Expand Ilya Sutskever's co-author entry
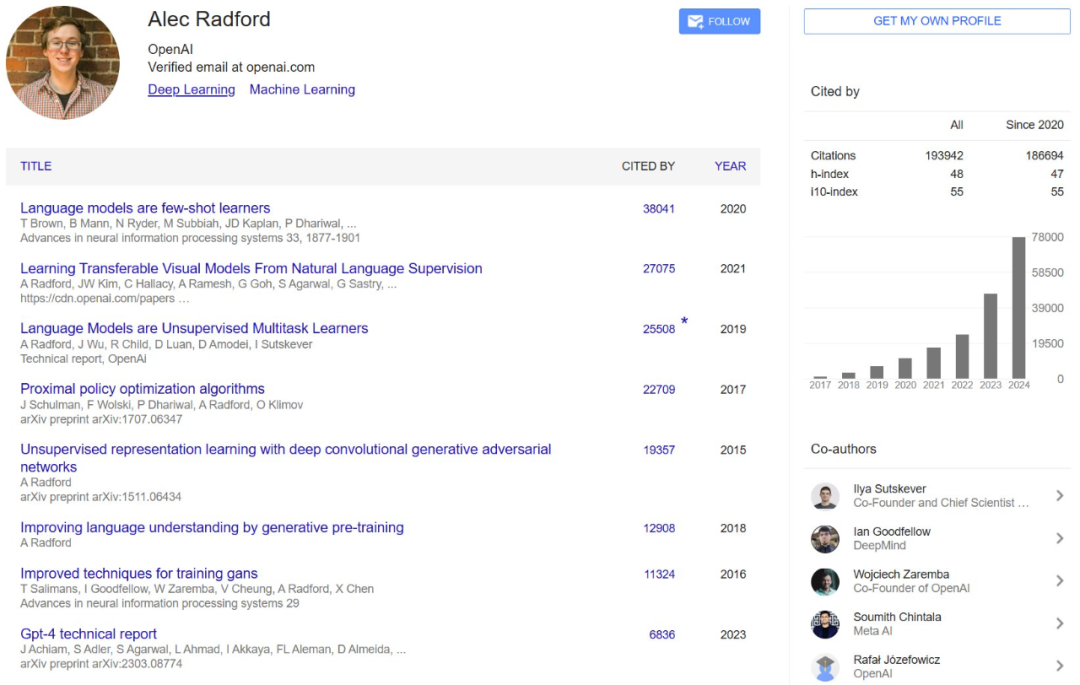Viewport: 1080px width, 685px height. pos(1059,494)
